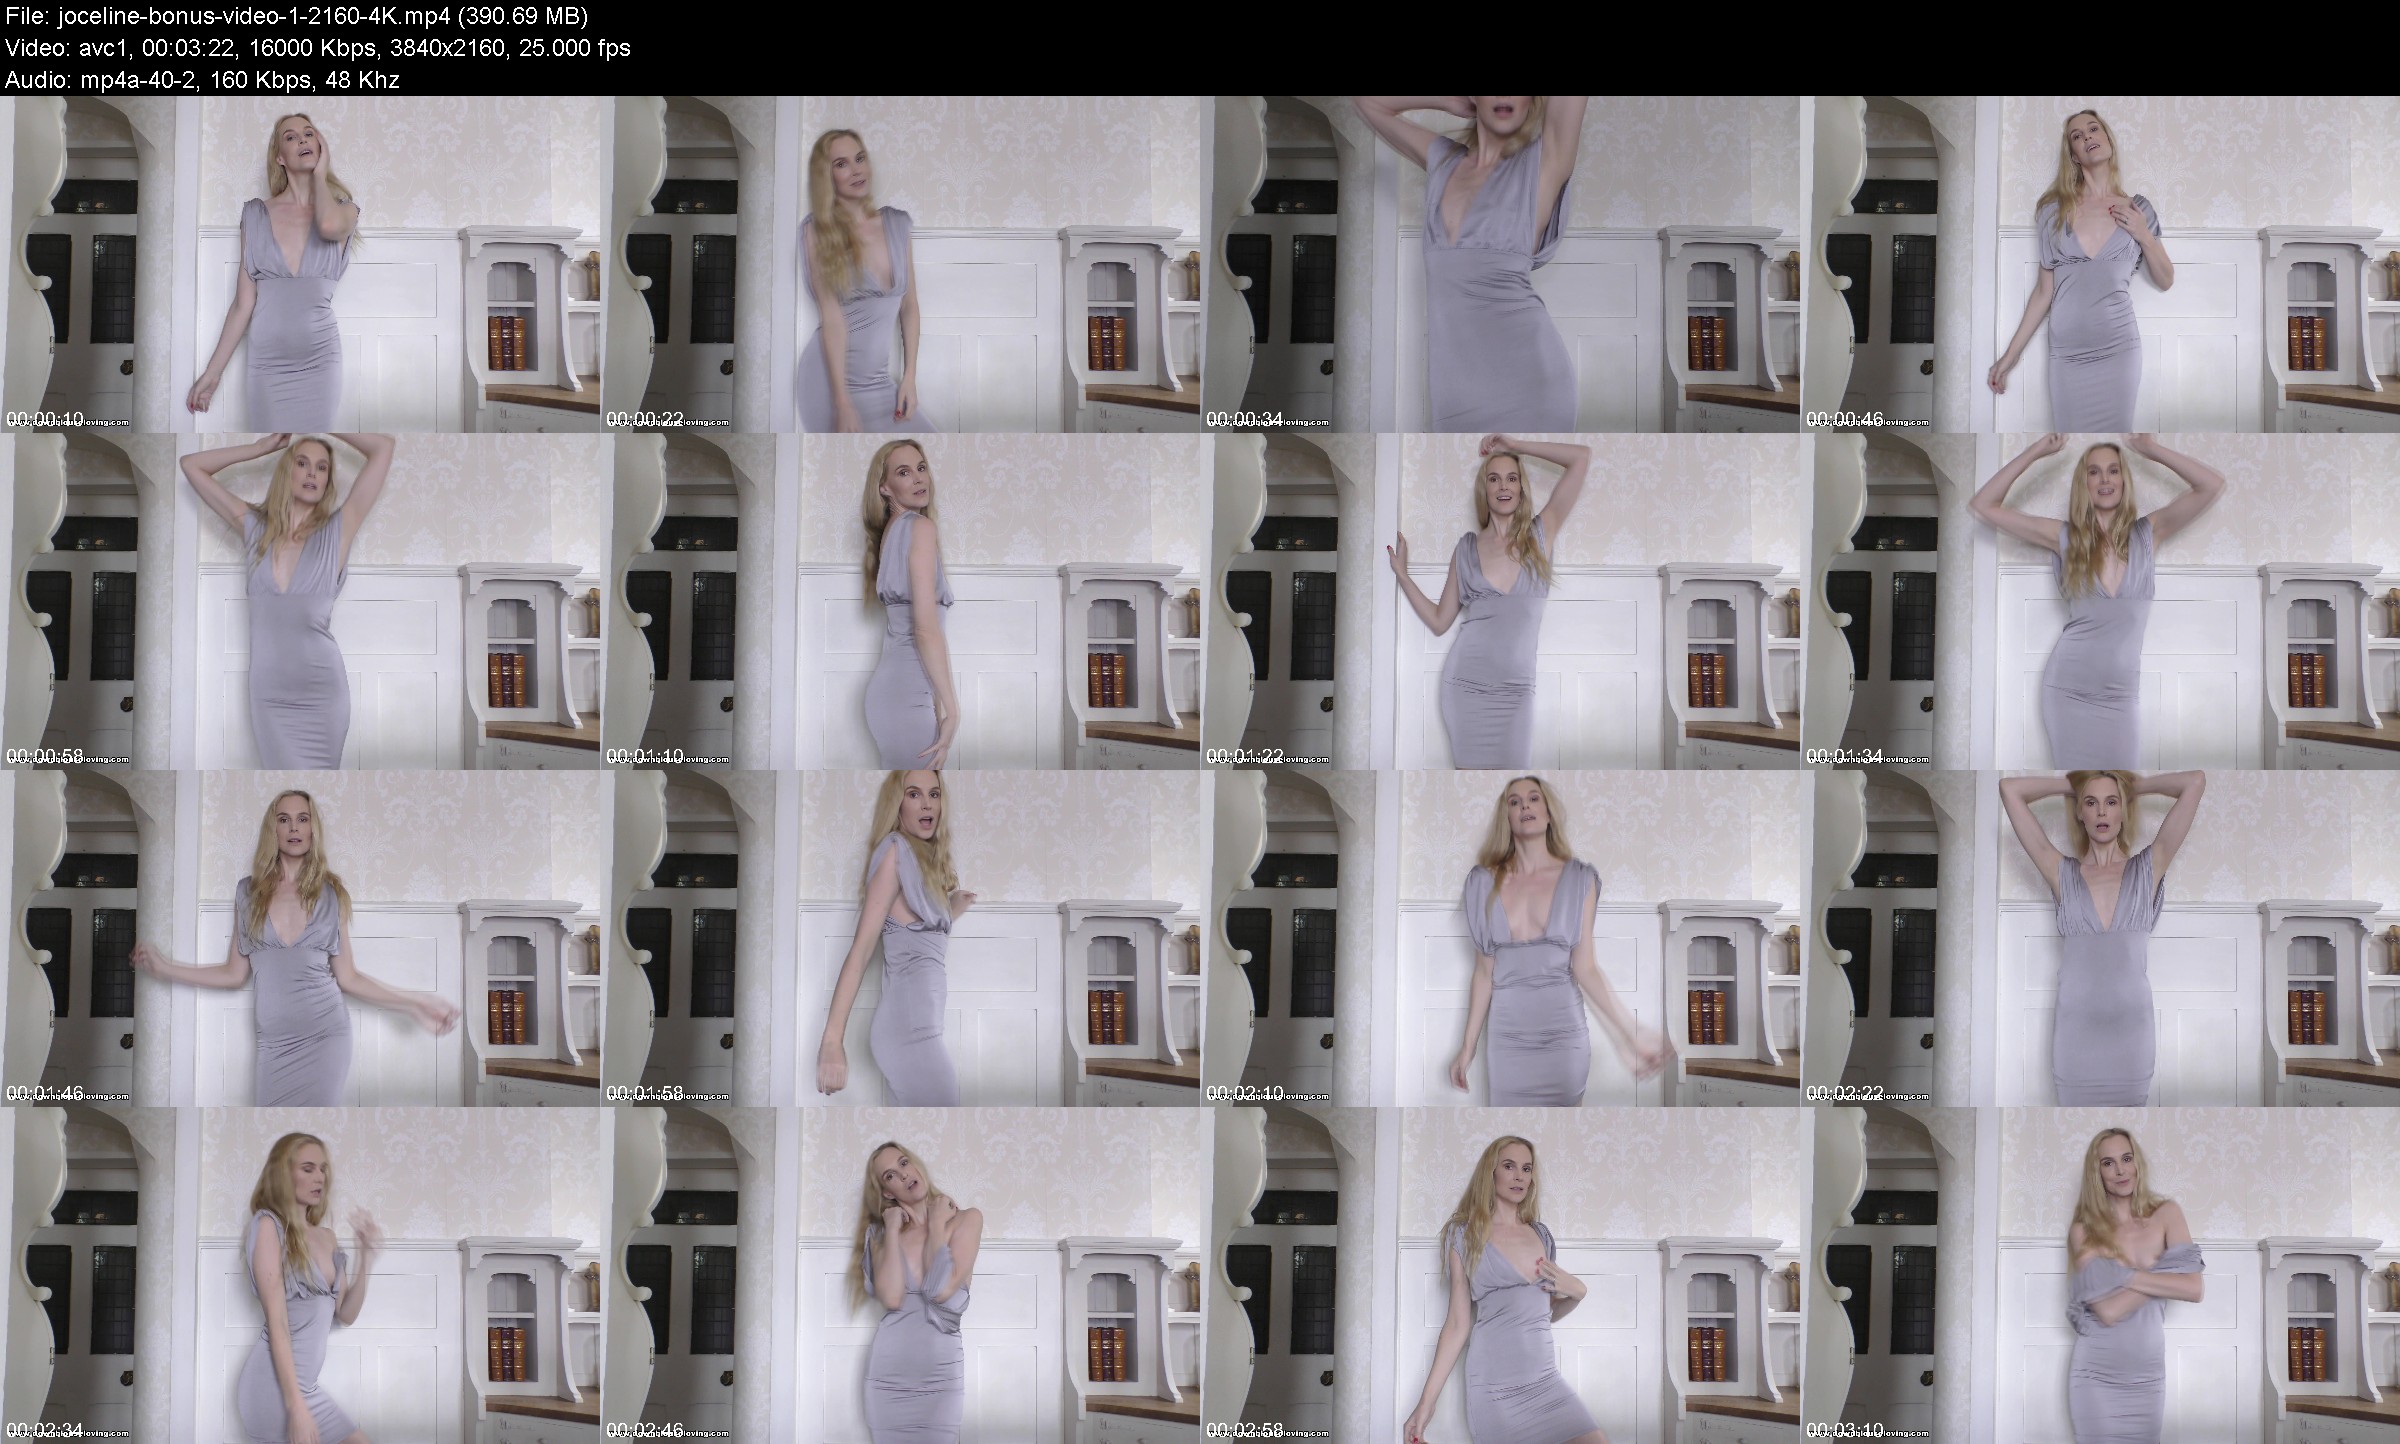Click the thumbnail at 00:02:58
2400x1444 pixels.
click(1500, 1275)
